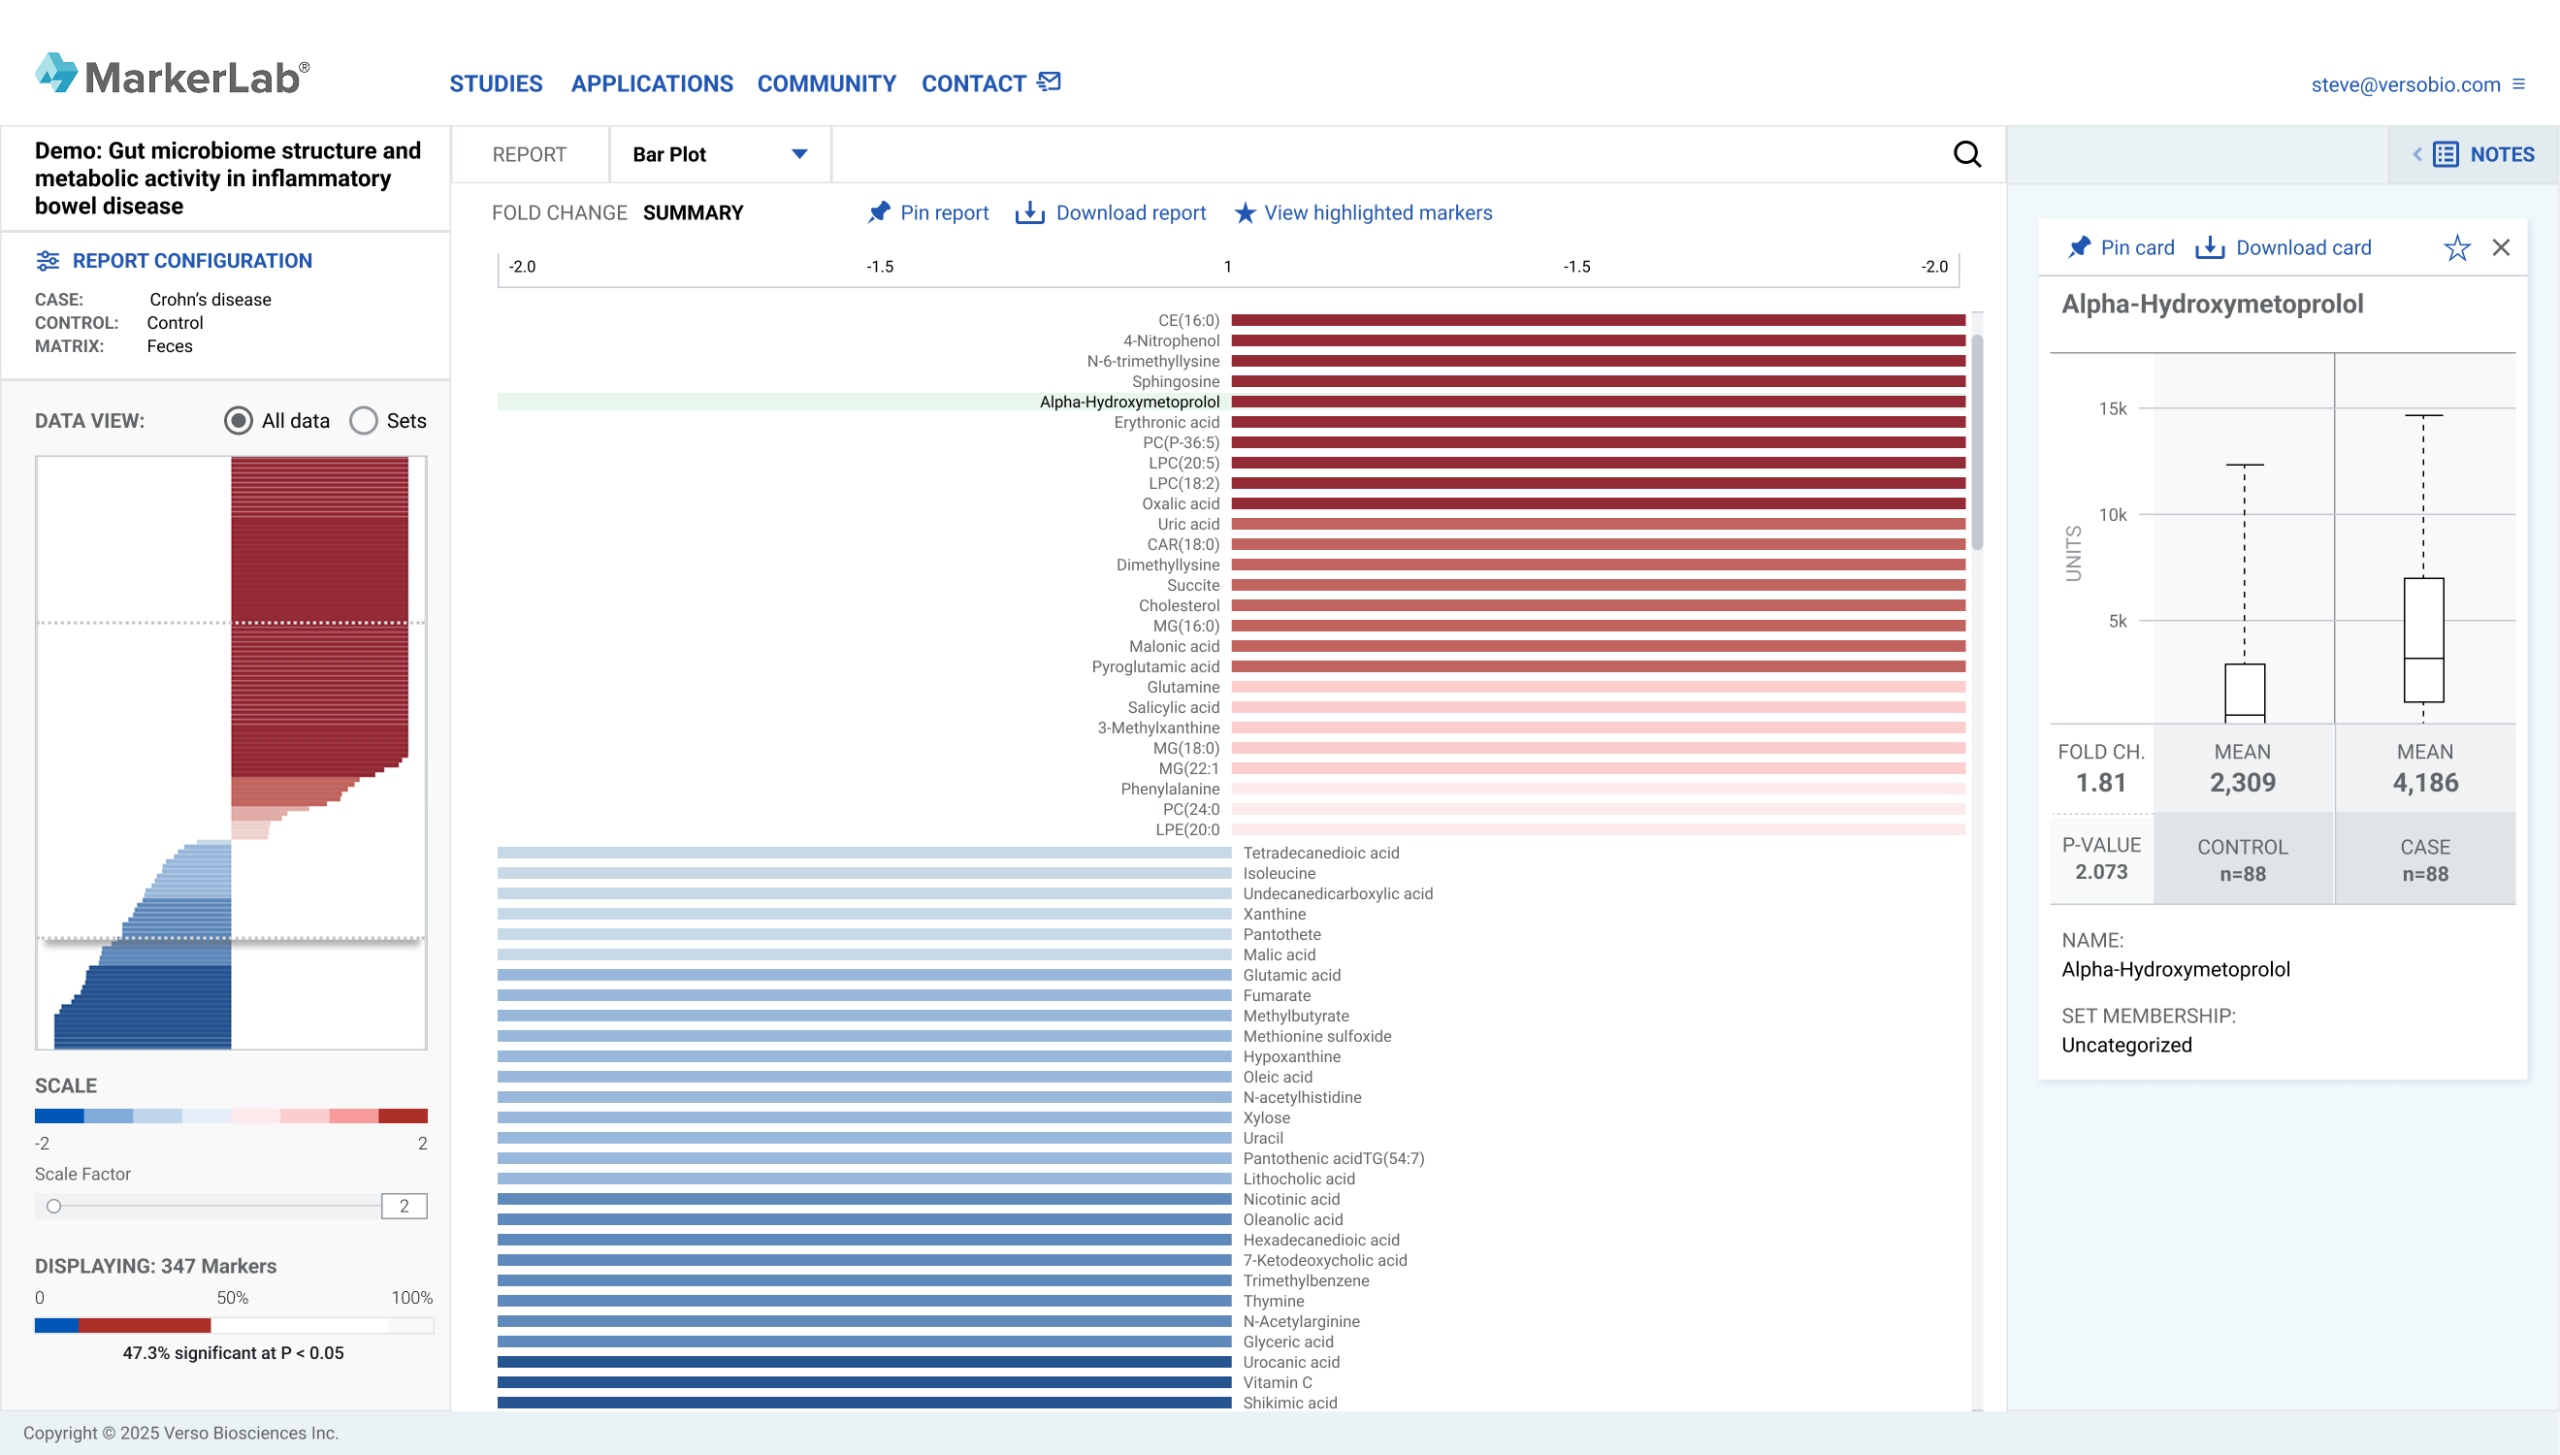Open the Studies menu
2560x1455 pixels.
[495, 84]
